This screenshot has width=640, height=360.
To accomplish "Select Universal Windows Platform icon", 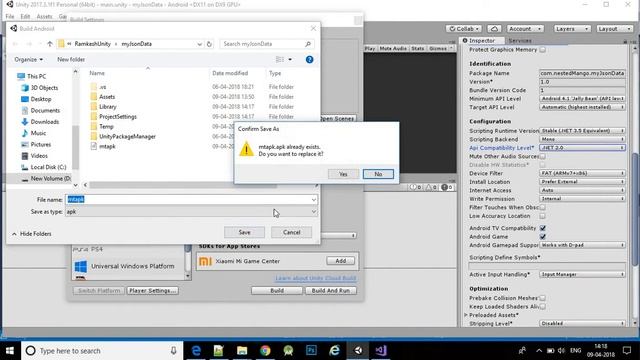I will point(81,267).
